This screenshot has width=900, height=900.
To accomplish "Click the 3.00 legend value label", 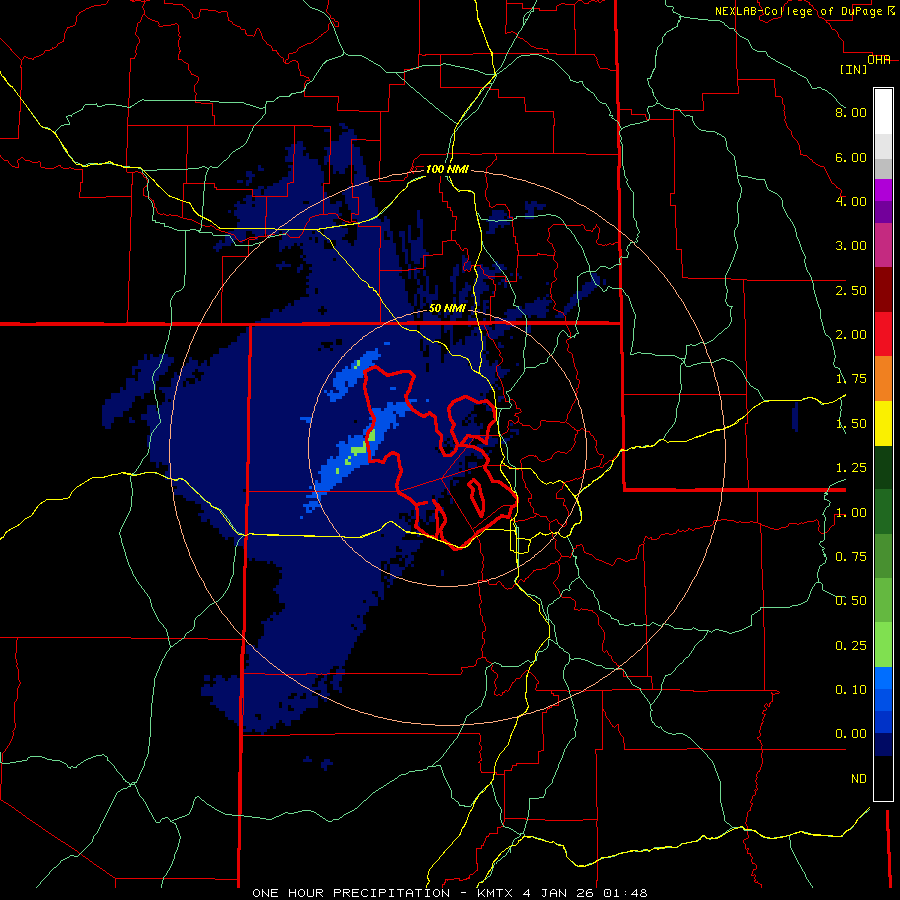I will click(851, 246).
